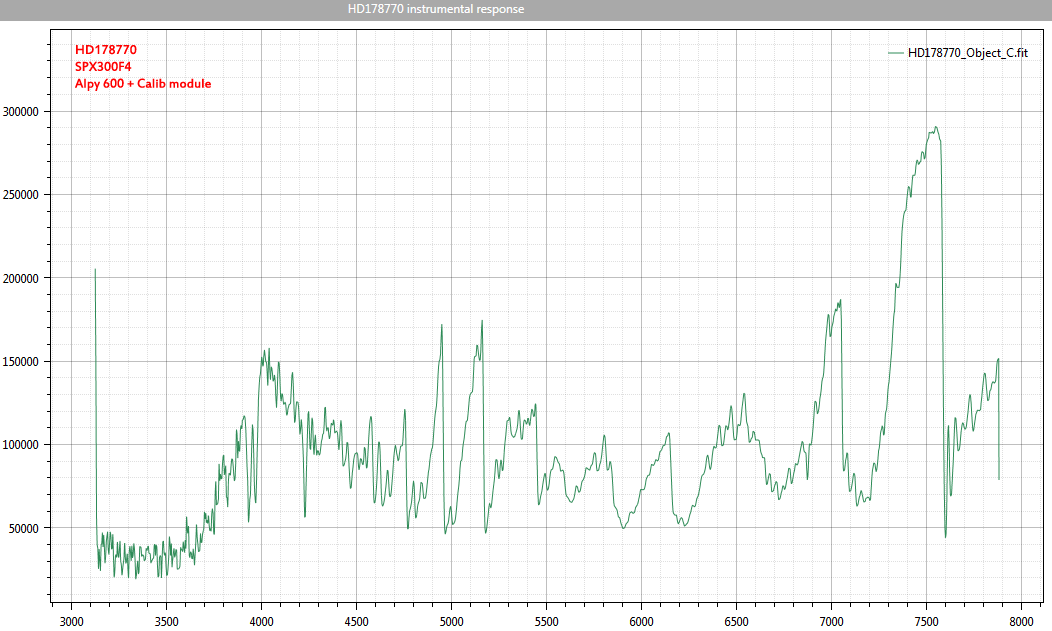This screenshot has height=631, width=1052.
Task: Select the "Alpy 600 + Calib module" annotation
Action: (143, 84)
